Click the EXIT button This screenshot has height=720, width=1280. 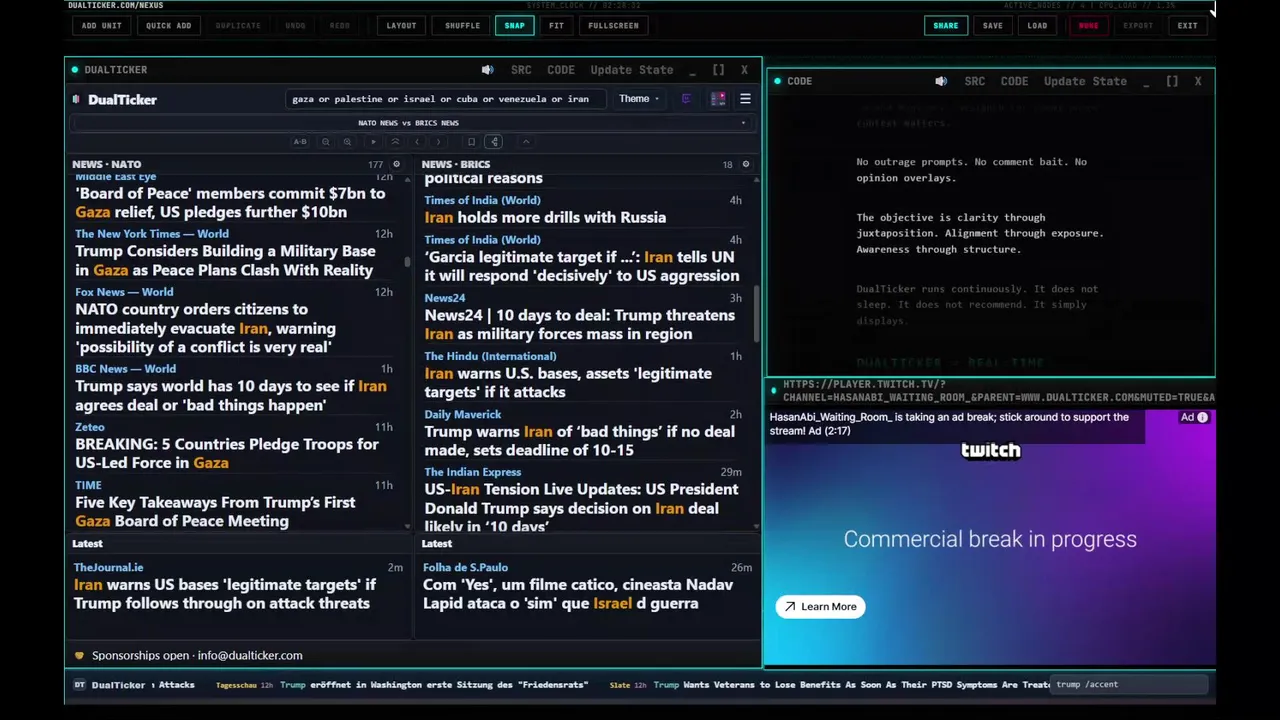1187,25
